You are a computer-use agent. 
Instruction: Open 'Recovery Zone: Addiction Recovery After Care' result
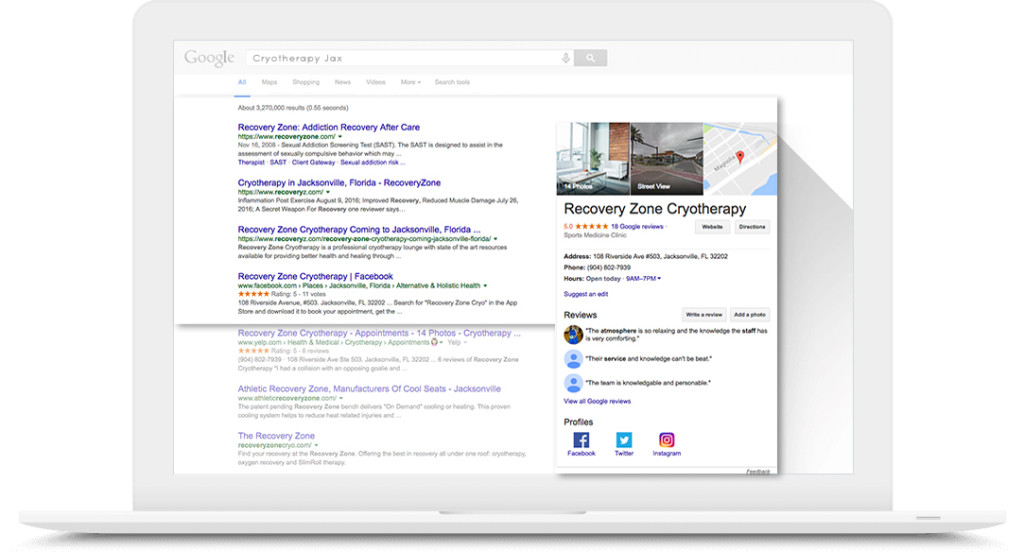(328, 127)
